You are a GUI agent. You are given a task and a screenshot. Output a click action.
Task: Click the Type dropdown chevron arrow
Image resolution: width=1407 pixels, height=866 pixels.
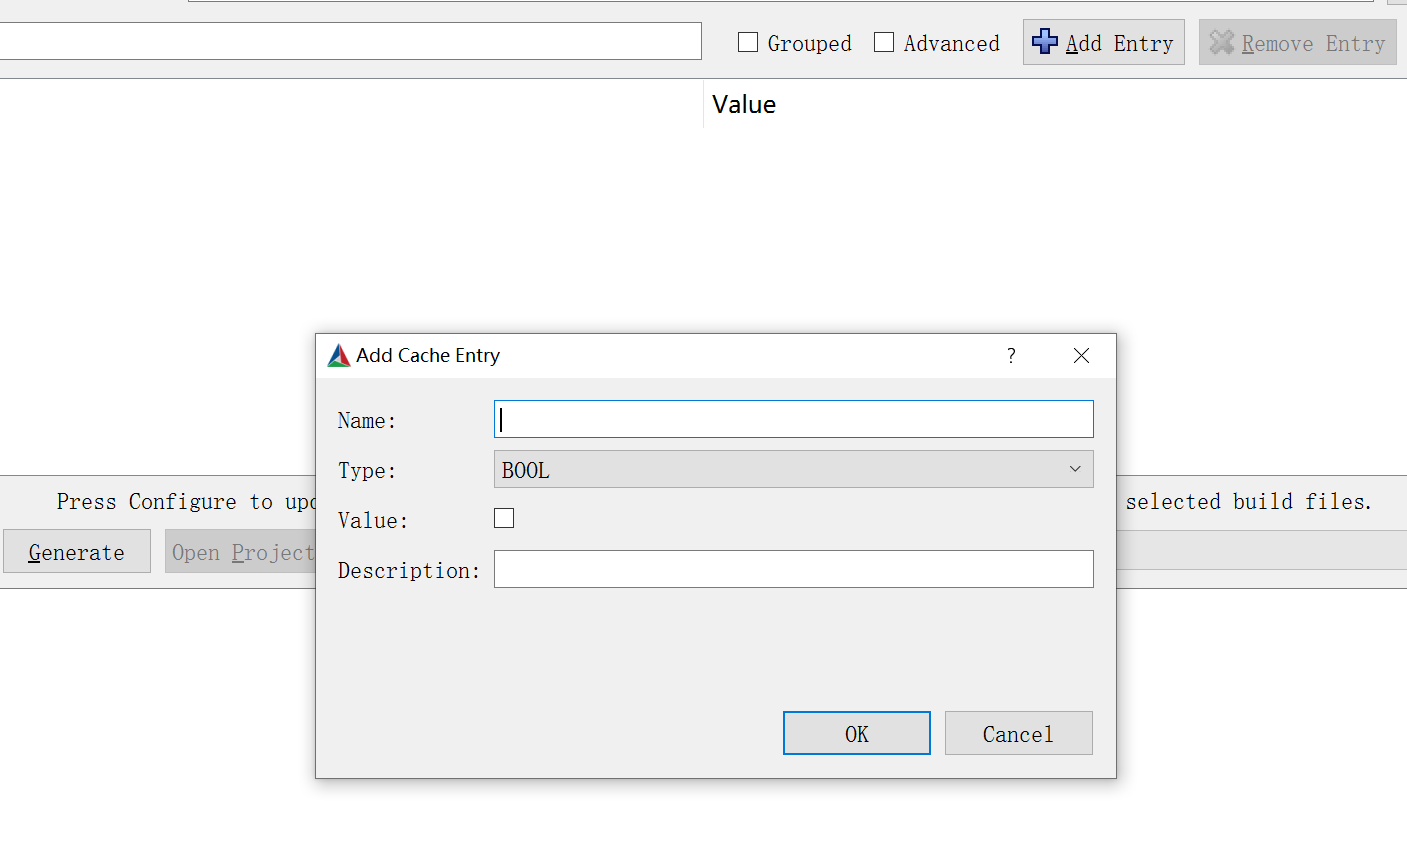click(1075, 468)
